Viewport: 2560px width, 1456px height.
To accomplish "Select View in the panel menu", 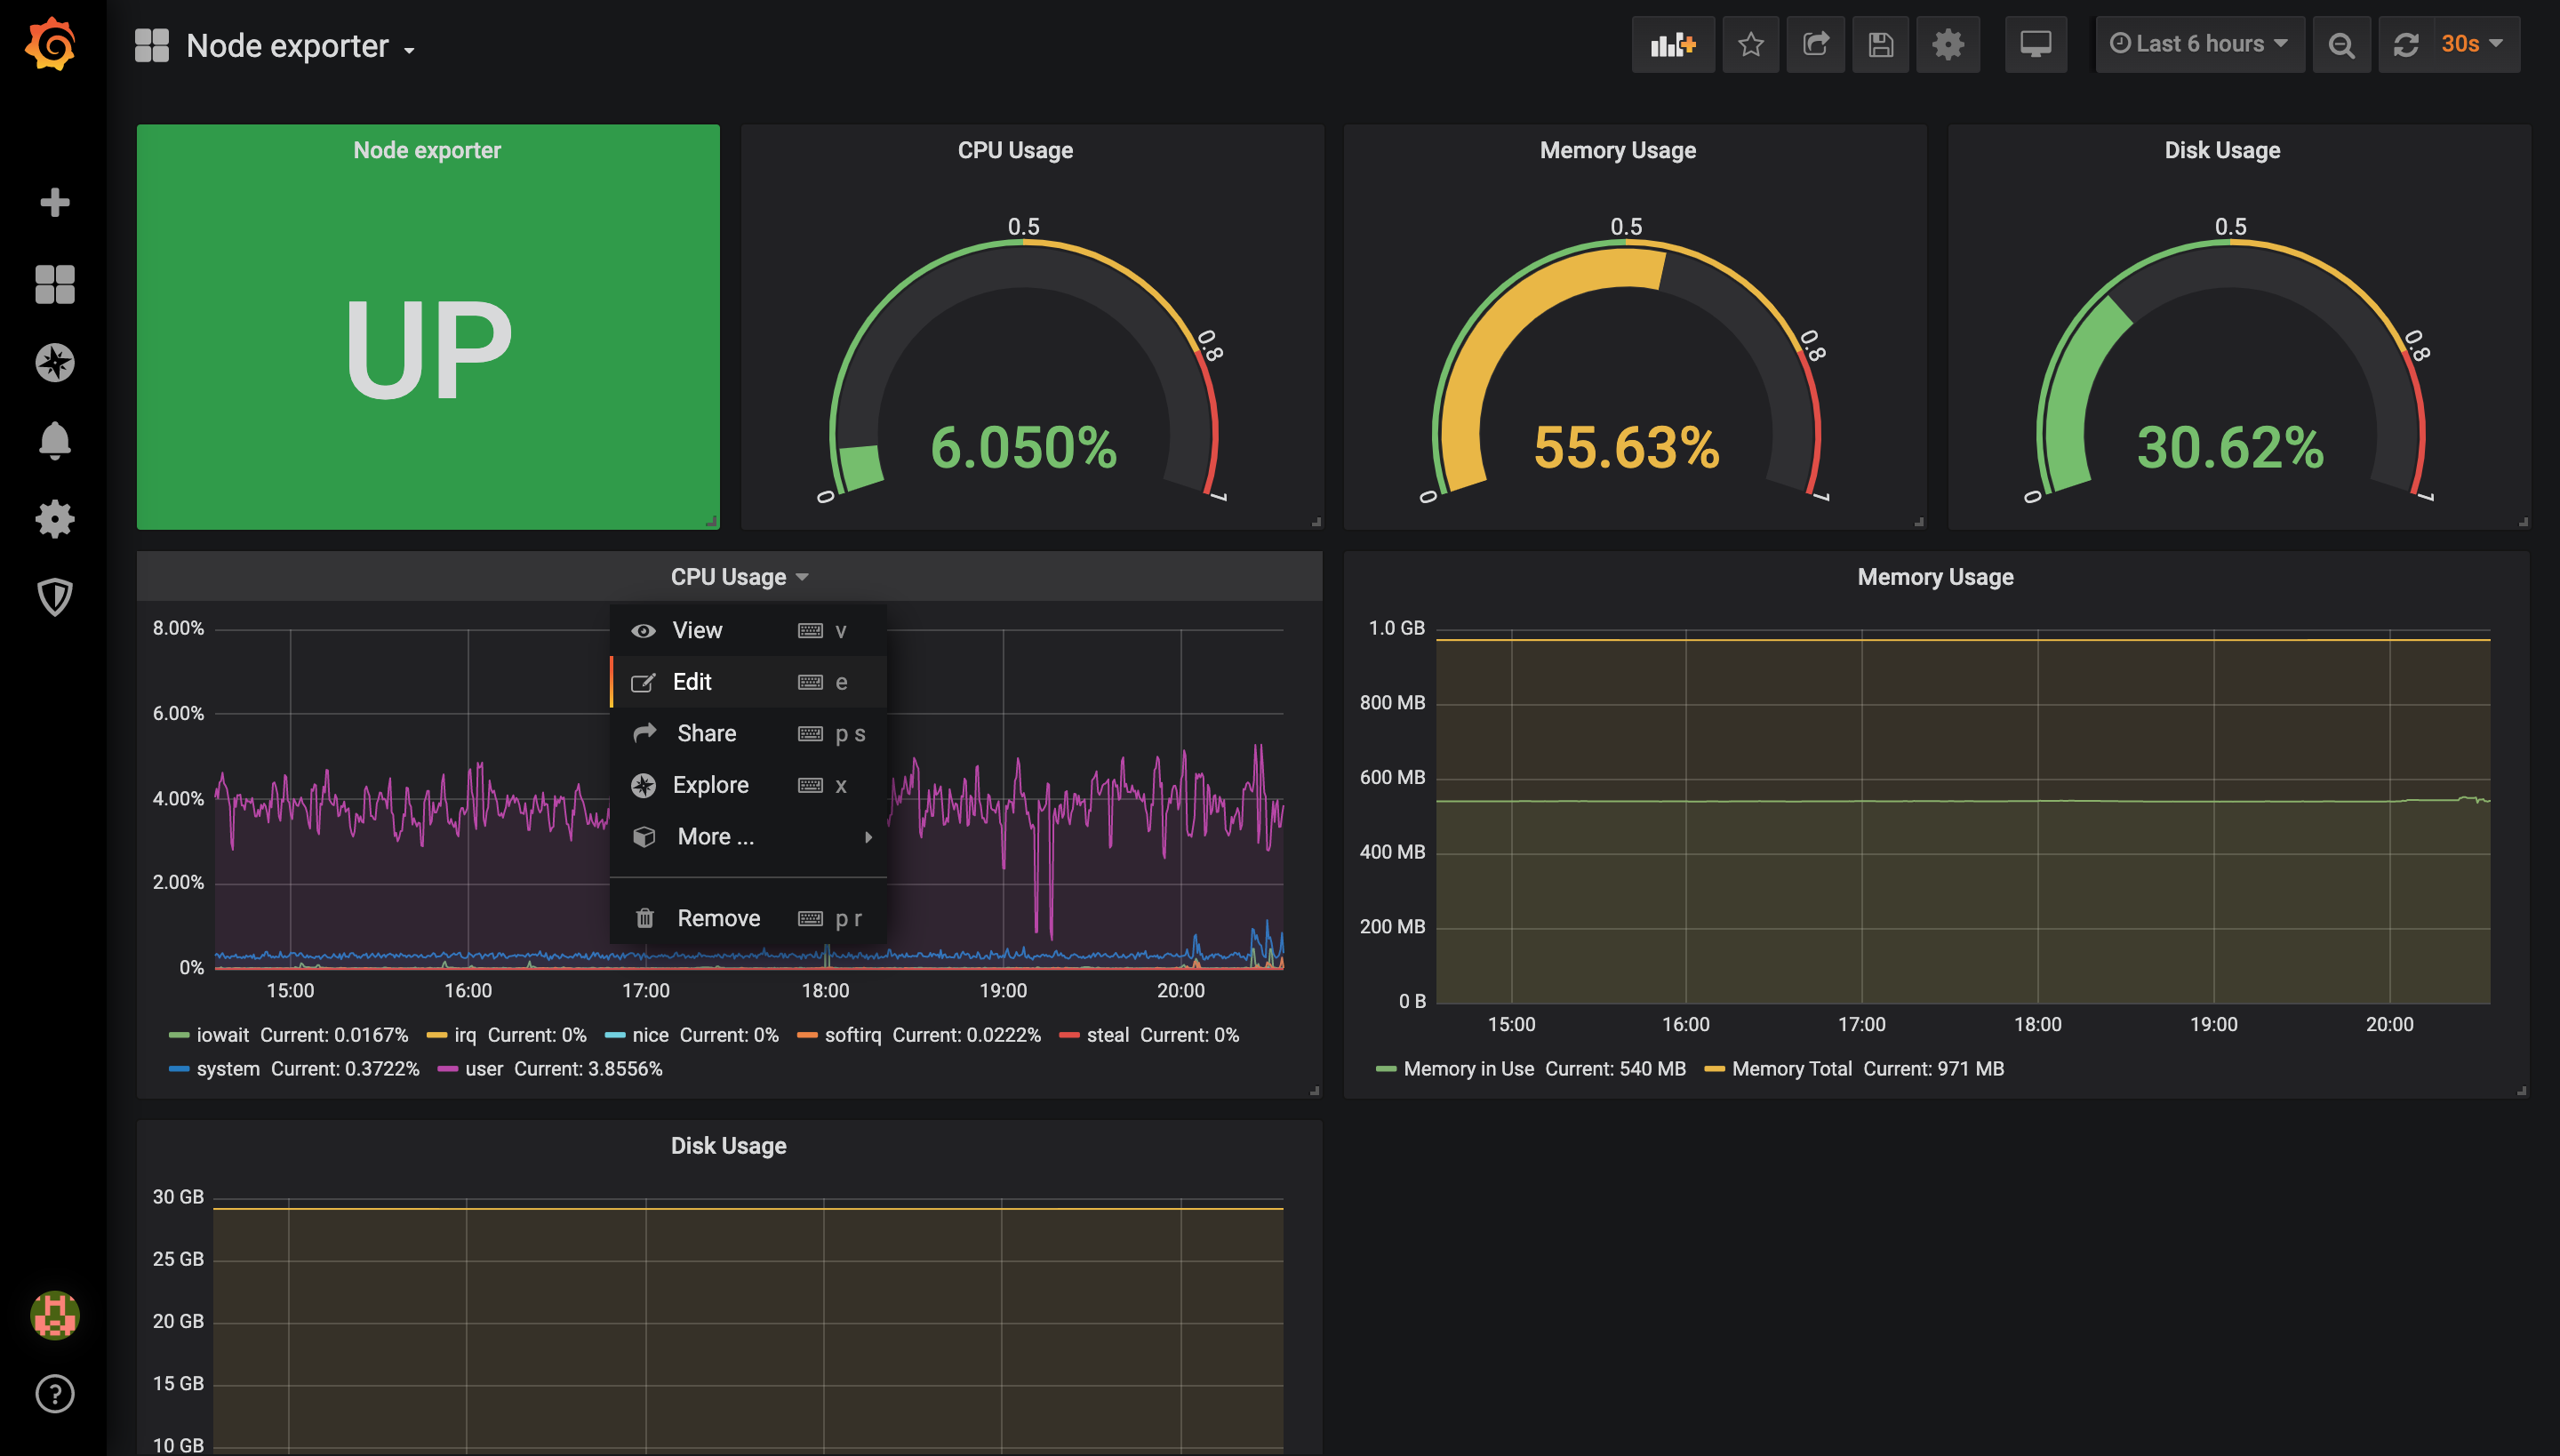I will click(748, 630).
